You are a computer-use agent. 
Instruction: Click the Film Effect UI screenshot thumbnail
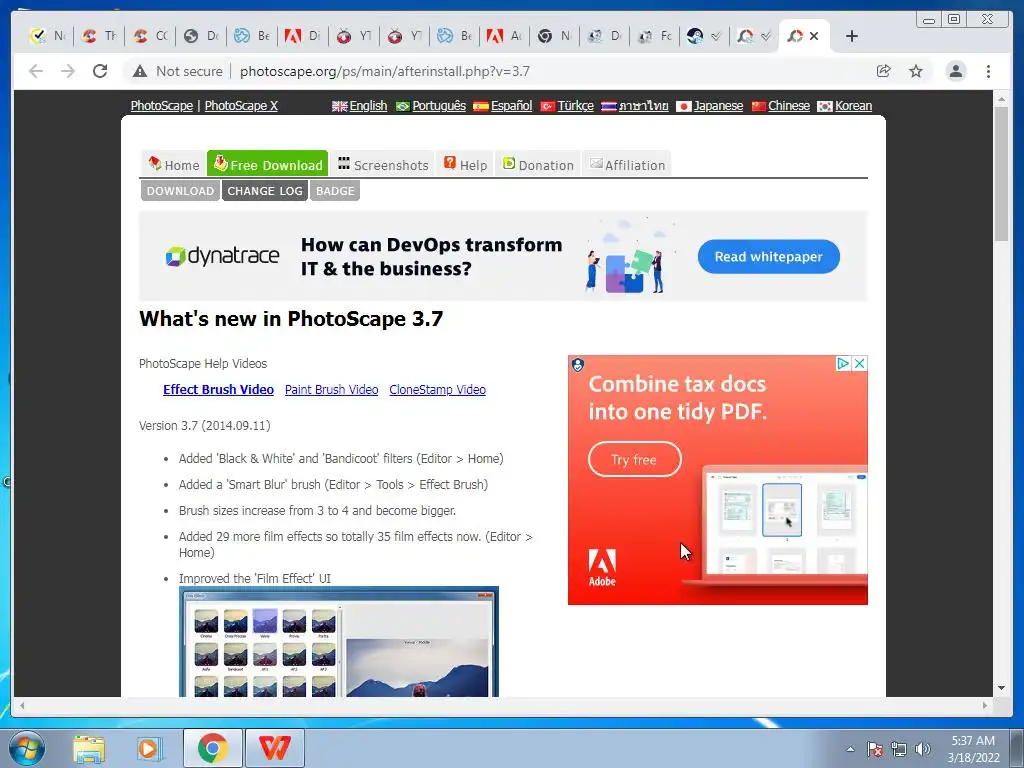point(338,642)
